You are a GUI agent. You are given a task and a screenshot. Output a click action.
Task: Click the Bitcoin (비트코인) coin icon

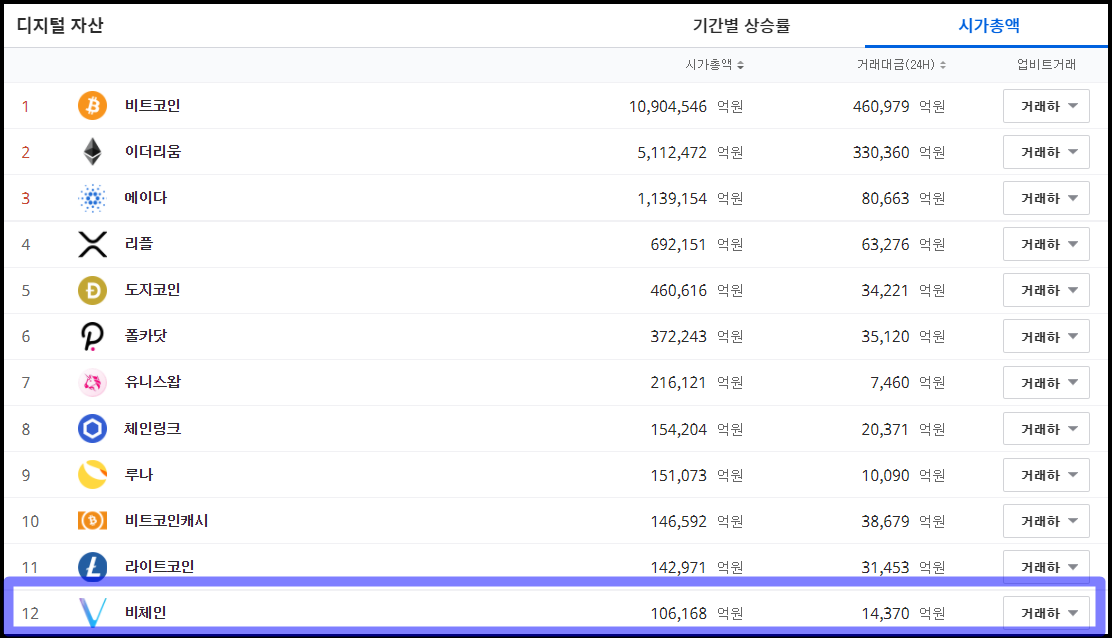(x=92, y=106)
